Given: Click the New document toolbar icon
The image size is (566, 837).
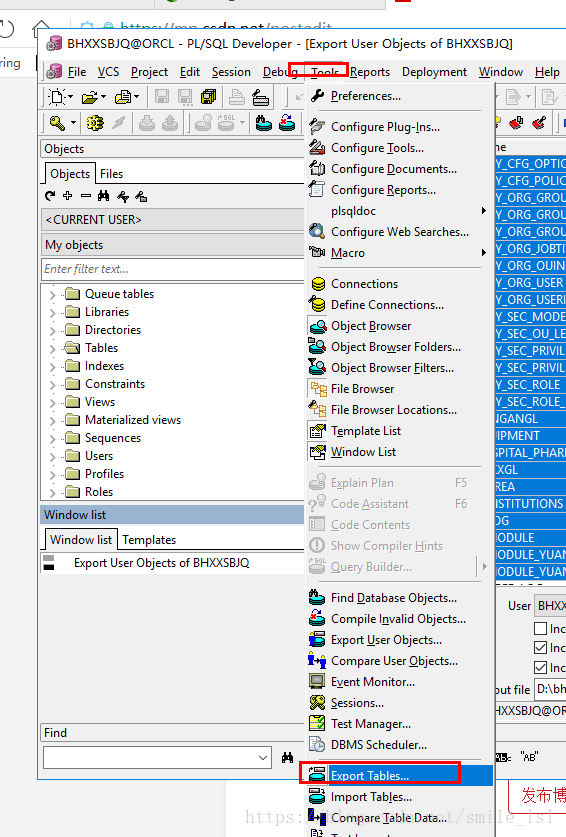Looking at the screenshot, I should pyautogui.click(x=57, y=97).
